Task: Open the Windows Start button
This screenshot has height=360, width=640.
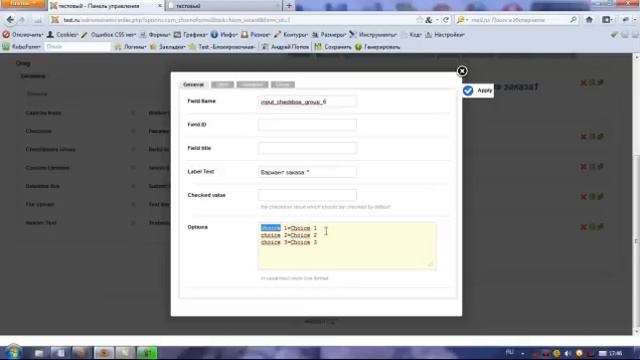Action: click(x=13, y=352)
